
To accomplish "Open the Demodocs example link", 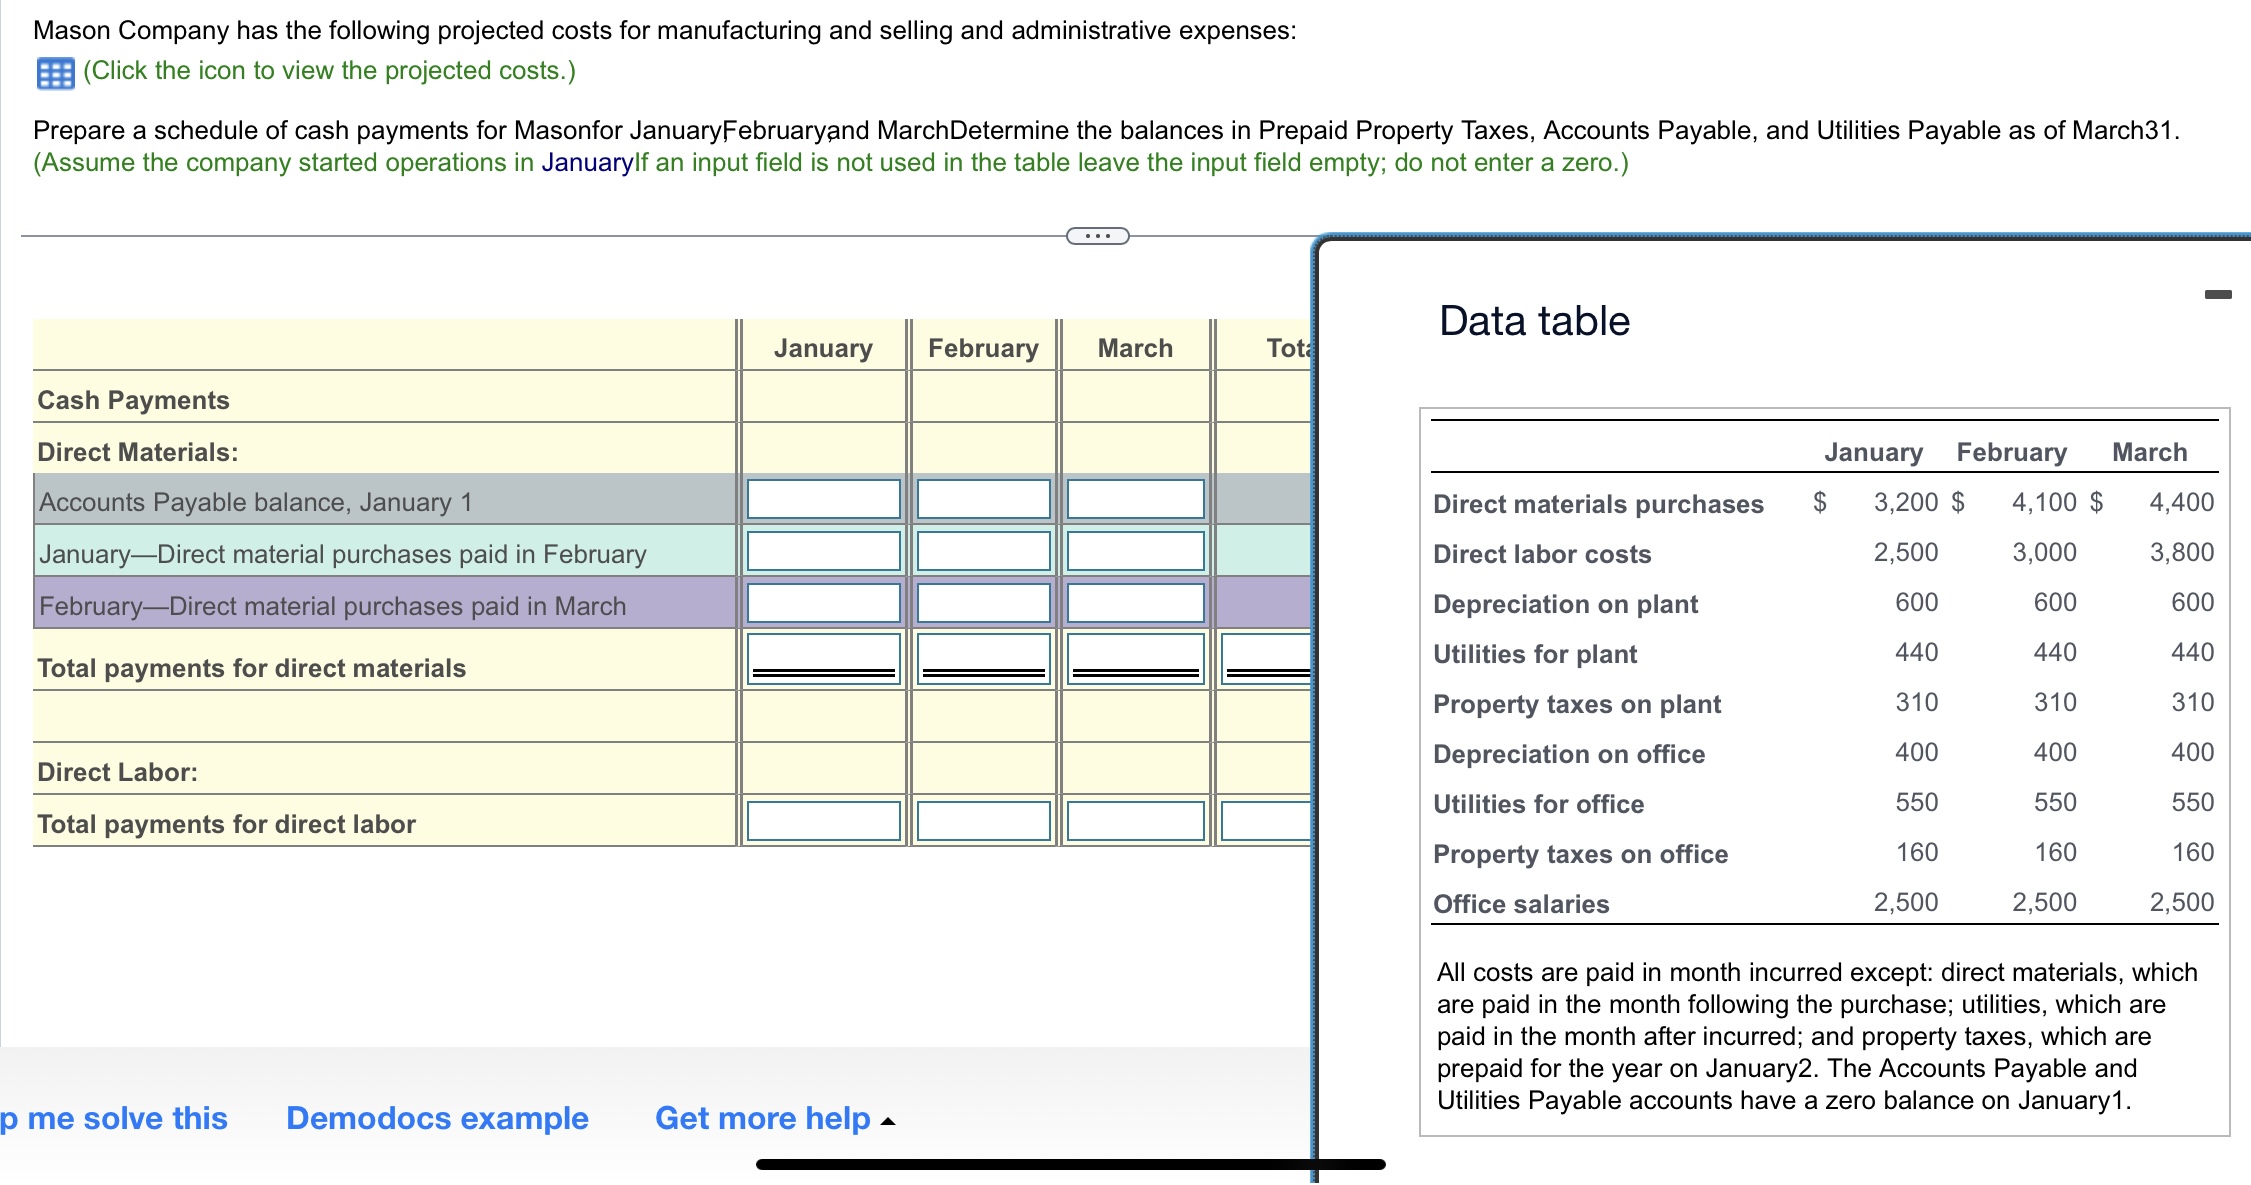I will (x=437, y=1118).
